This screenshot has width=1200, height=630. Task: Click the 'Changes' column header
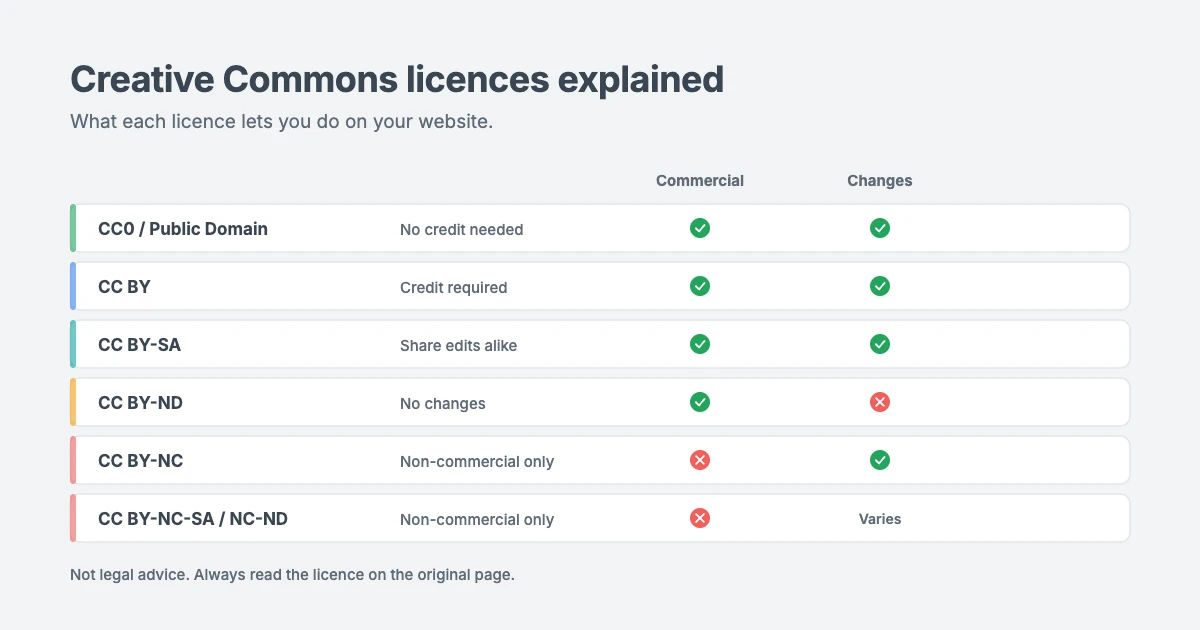(880, 181)
